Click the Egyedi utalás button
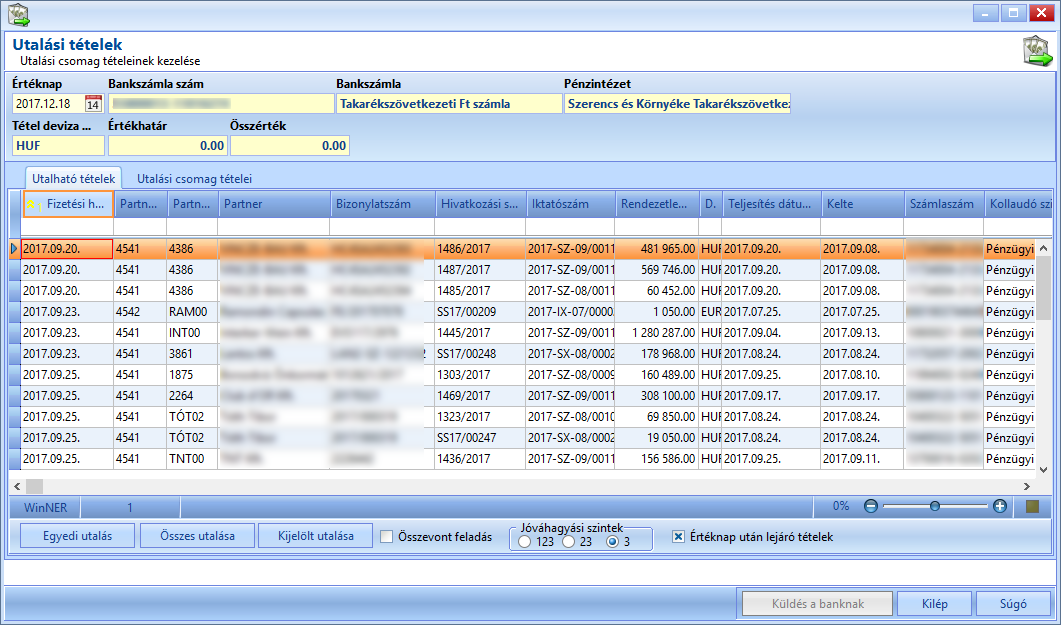This screenshot has width=1061, height=625. (x=78, y=536)
